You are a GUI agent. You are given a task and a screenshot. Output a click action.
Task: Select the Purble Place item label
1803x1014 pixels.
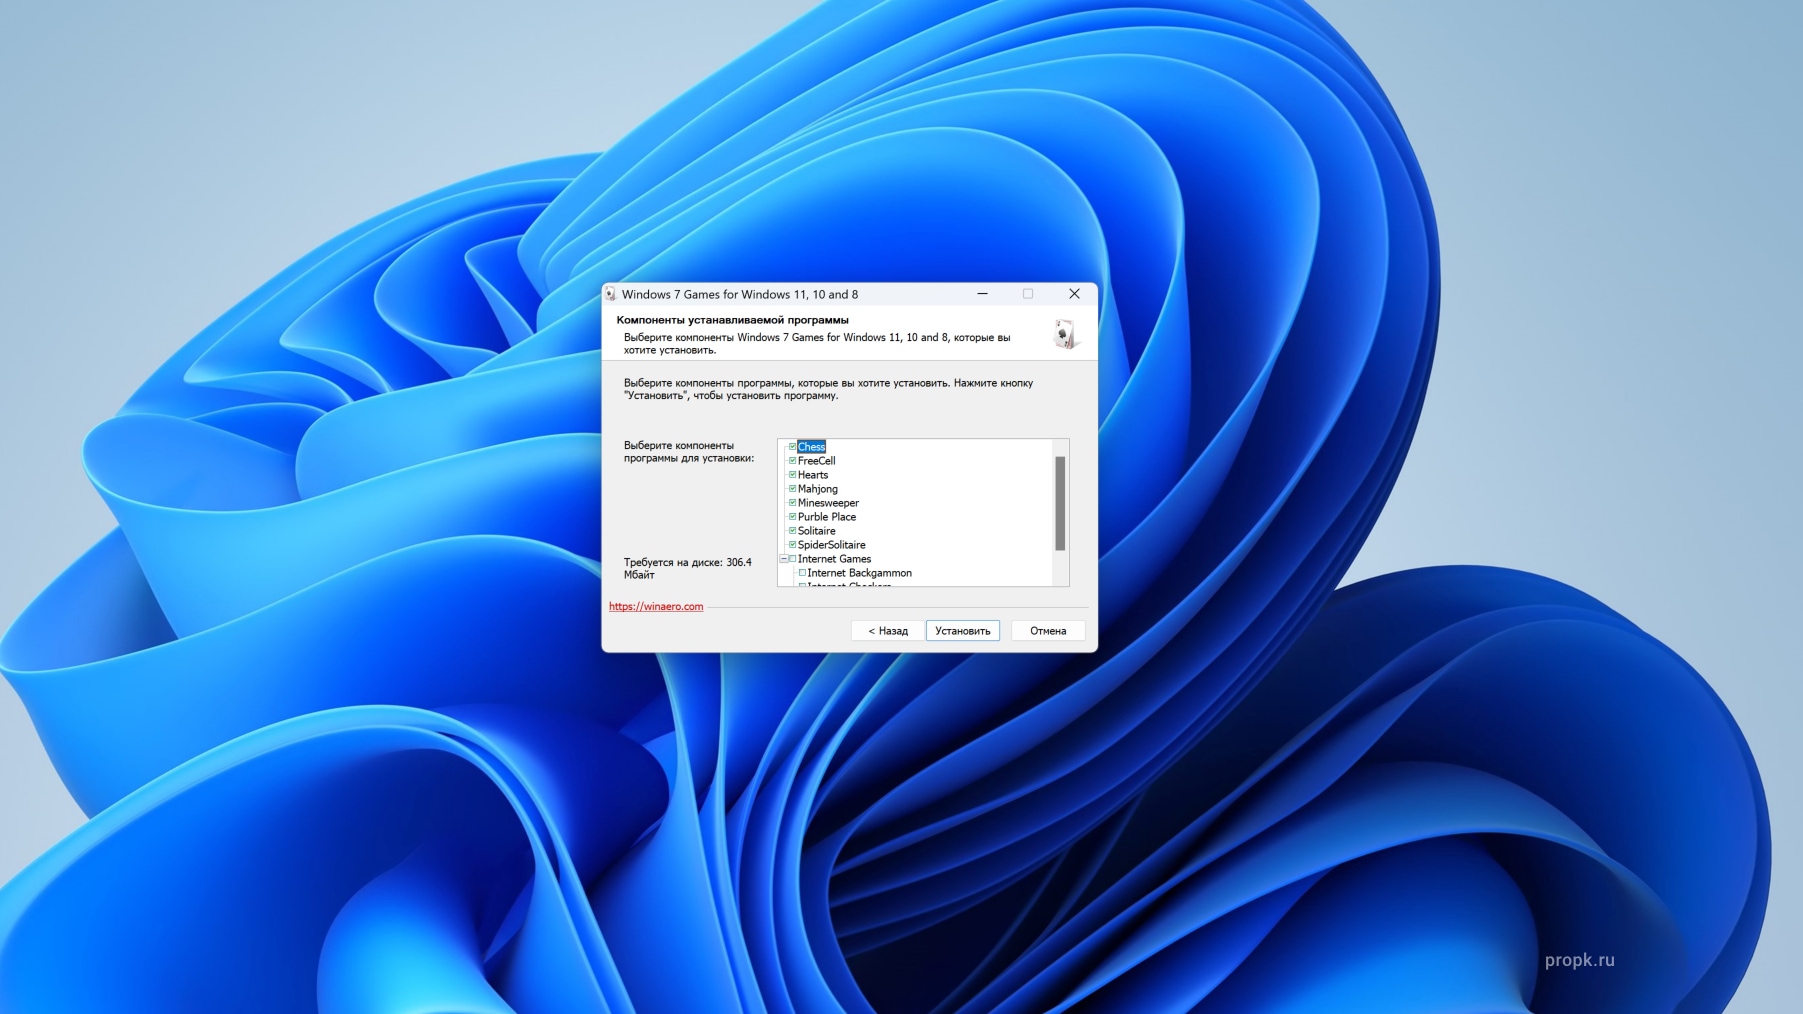coord(827,517)
